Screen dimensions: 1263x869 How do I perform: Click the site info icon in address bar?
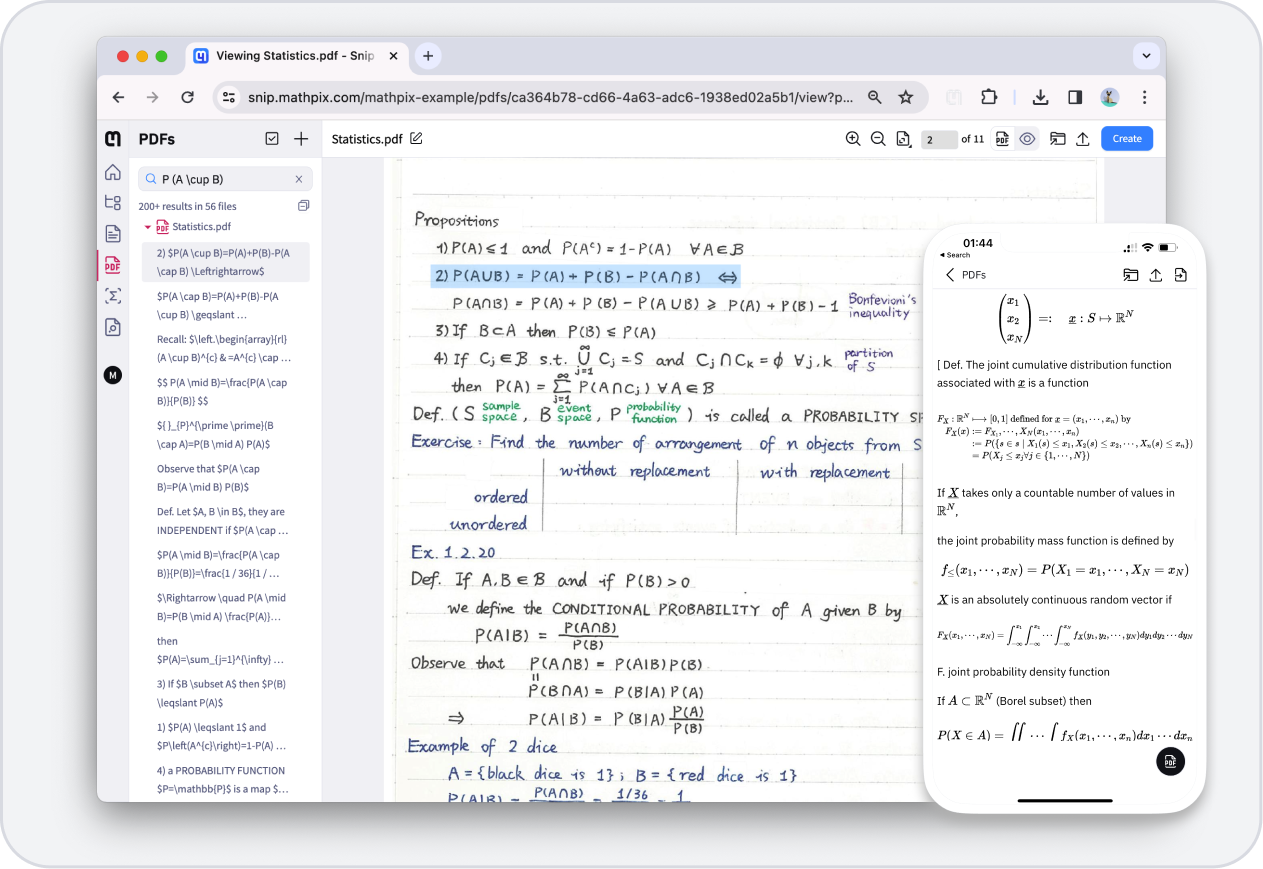229,97
